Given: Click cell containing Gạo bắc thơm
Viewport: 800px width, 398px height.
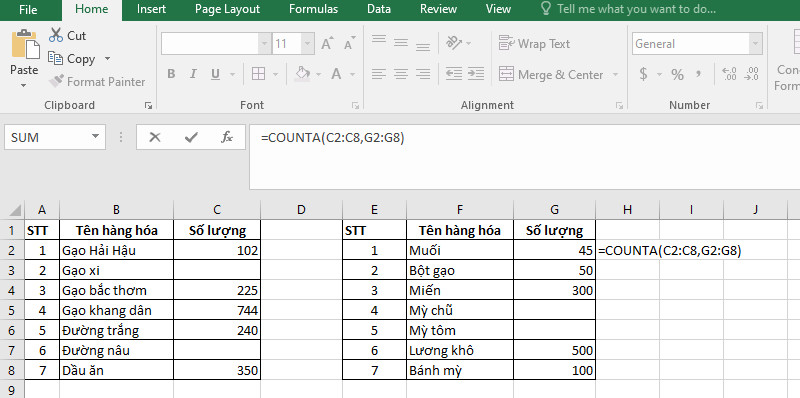Looking at the screenshot, I should point(116,290).
